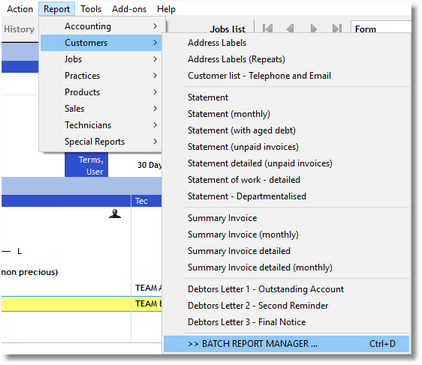Viewport: 422px width, 365px height.
Task: Open the Add-ons menu
Action: pyautogui.click(x=129, y=9)
